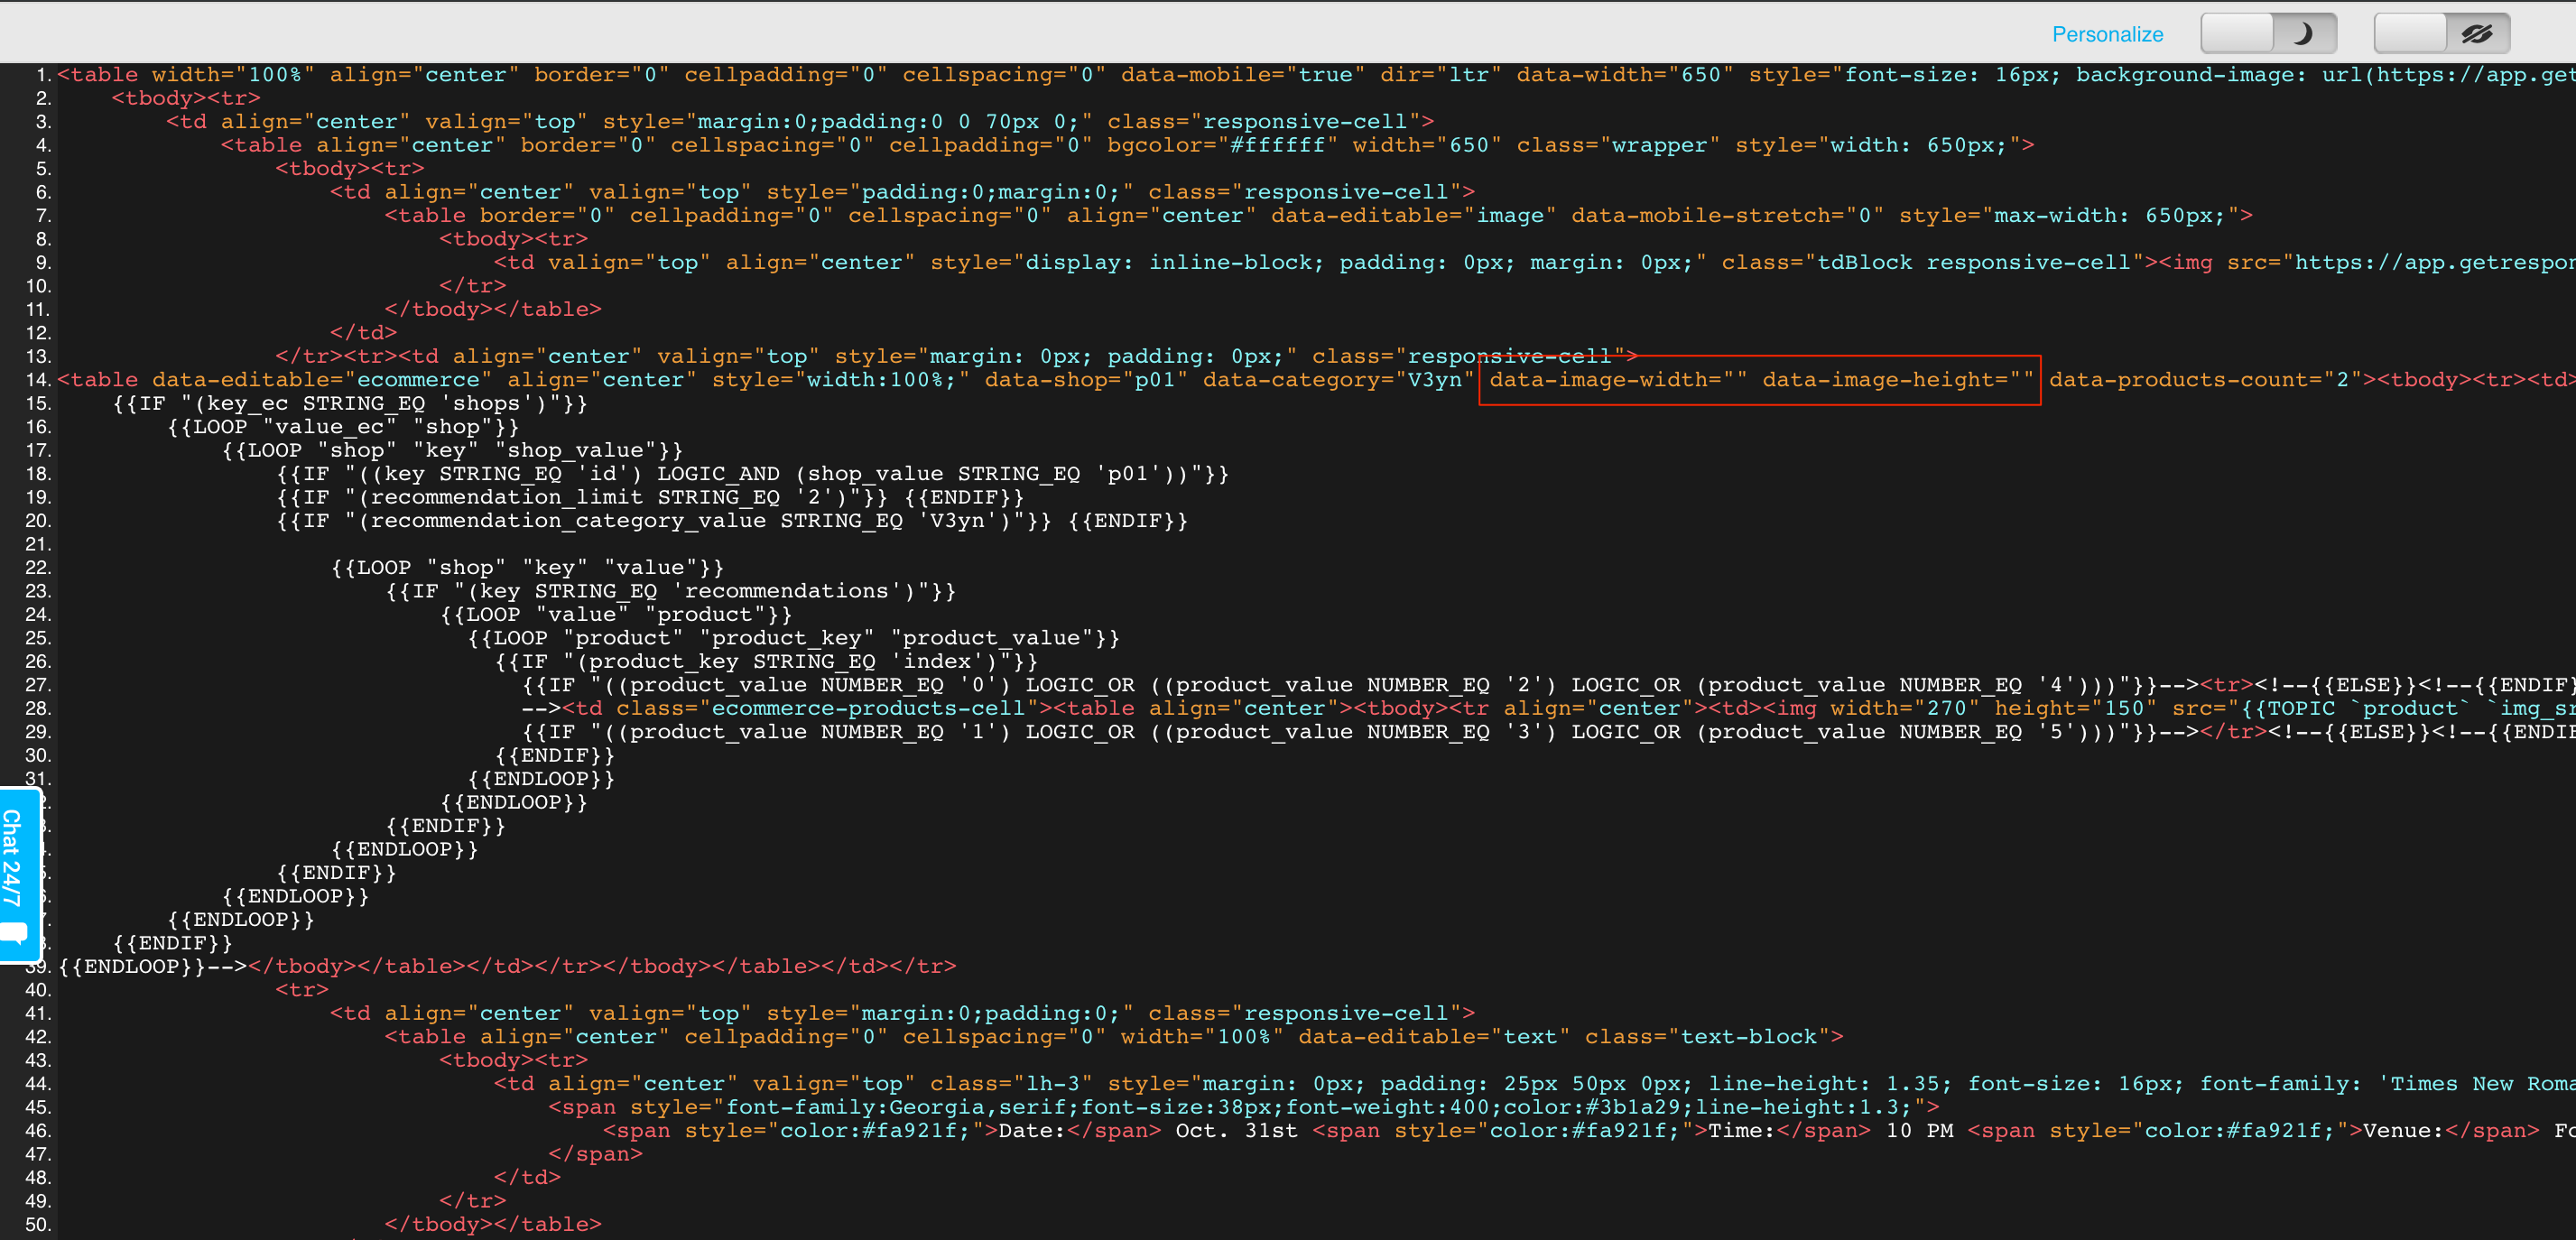Click "10 PM" text on line 46
This screenshot has height=1240, width=2576.
coord(1919,1131)
